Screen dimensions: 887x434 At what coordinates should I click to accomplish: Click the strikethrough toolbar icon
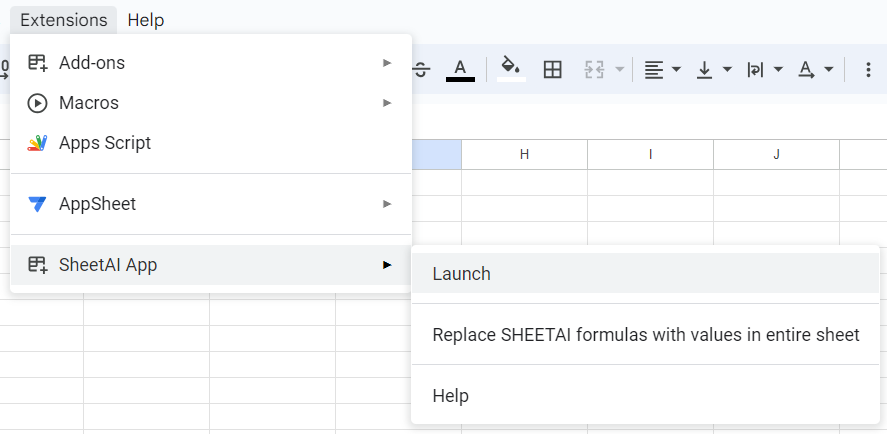[x=421, y=70]
